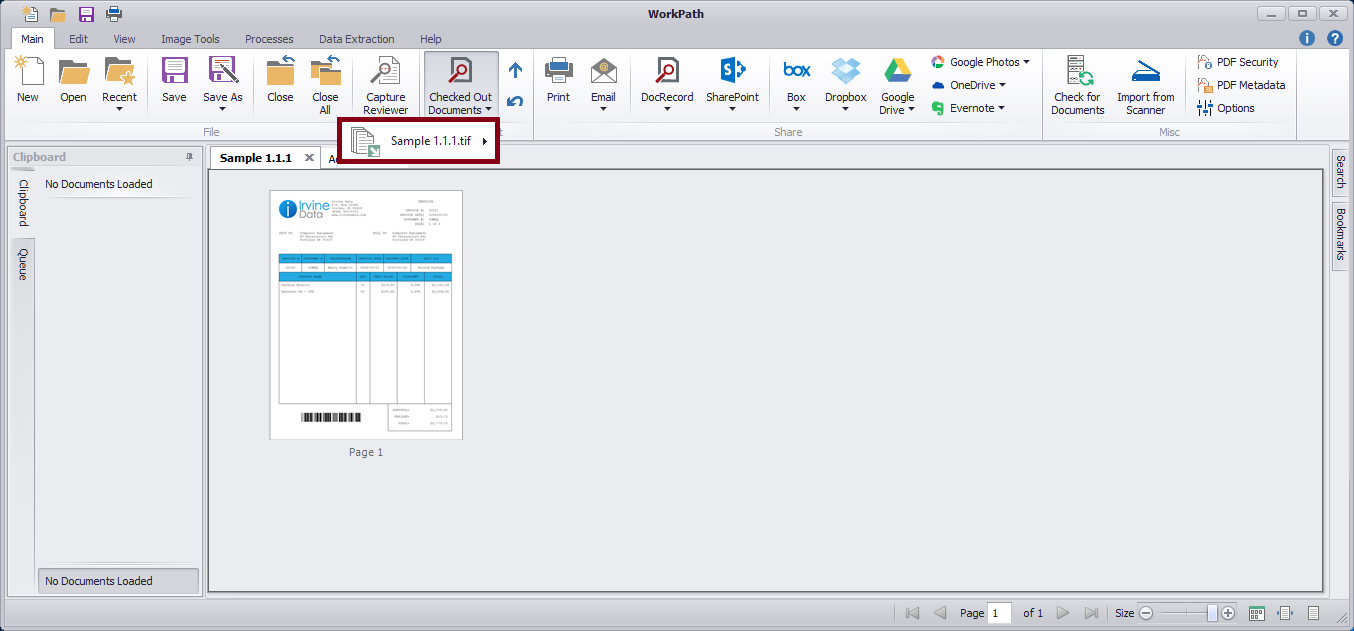Expand the Save As dropdown

(223, 109)
